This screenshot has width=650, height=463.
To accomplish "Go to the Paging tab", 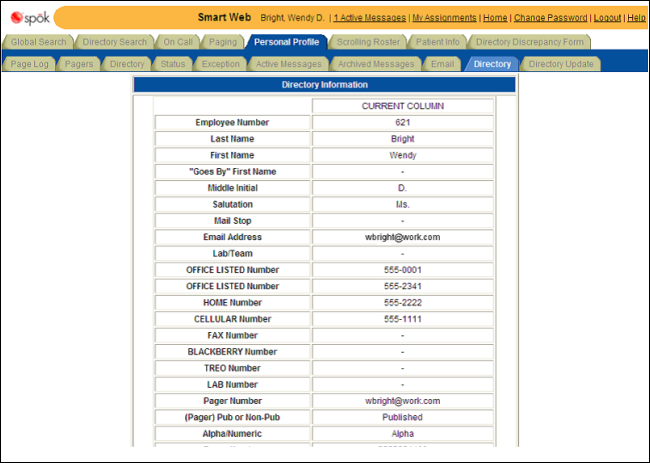I will click(223, 42).
